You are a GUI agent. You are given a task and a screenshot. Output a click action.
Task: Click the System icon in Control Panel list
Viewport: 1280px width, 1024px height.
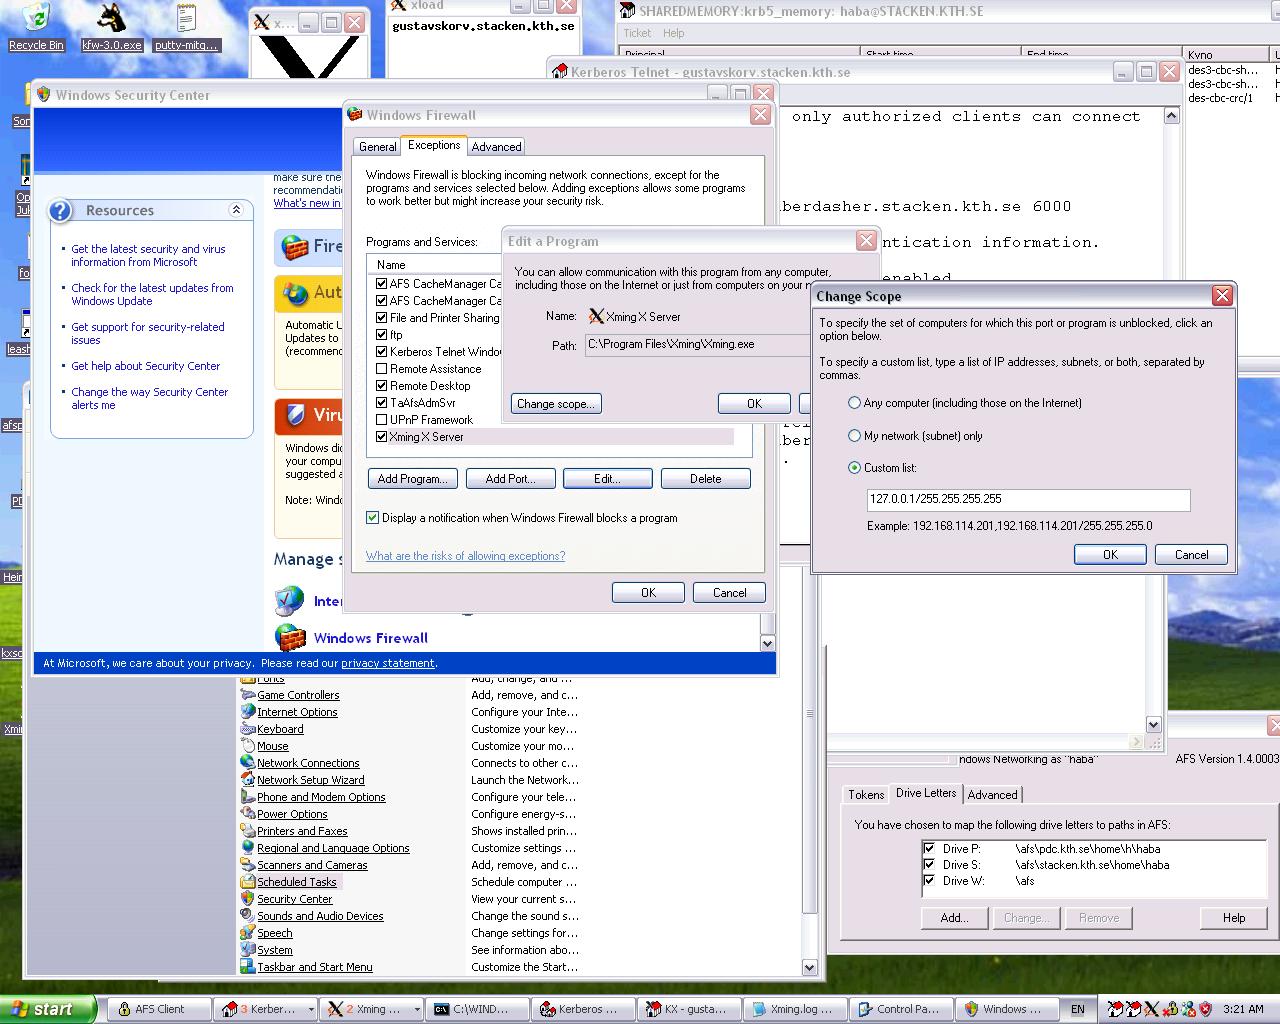point(248,950)
